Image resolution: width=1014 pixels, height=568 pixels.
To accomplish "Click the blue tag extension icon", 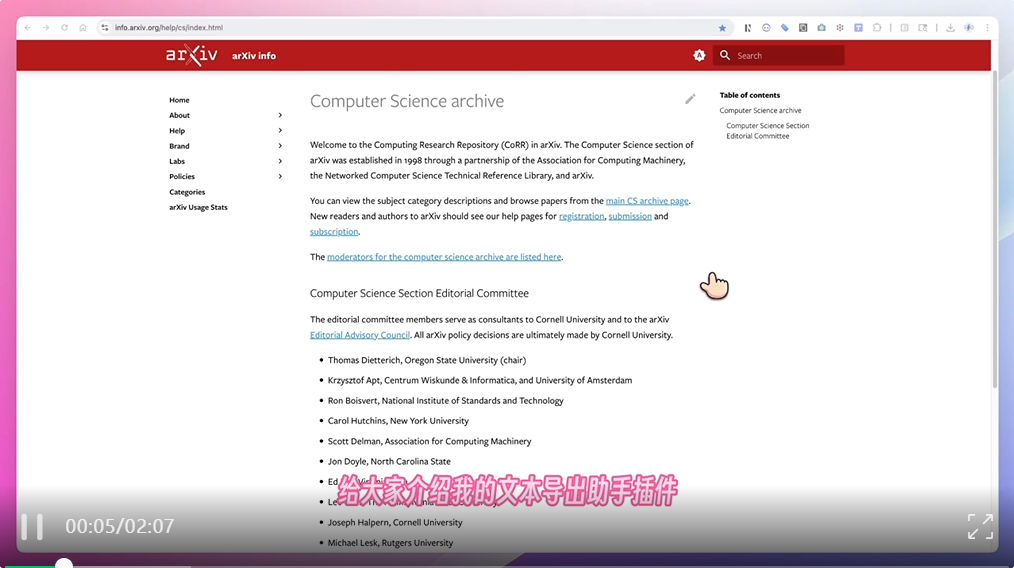I will 784,28.
